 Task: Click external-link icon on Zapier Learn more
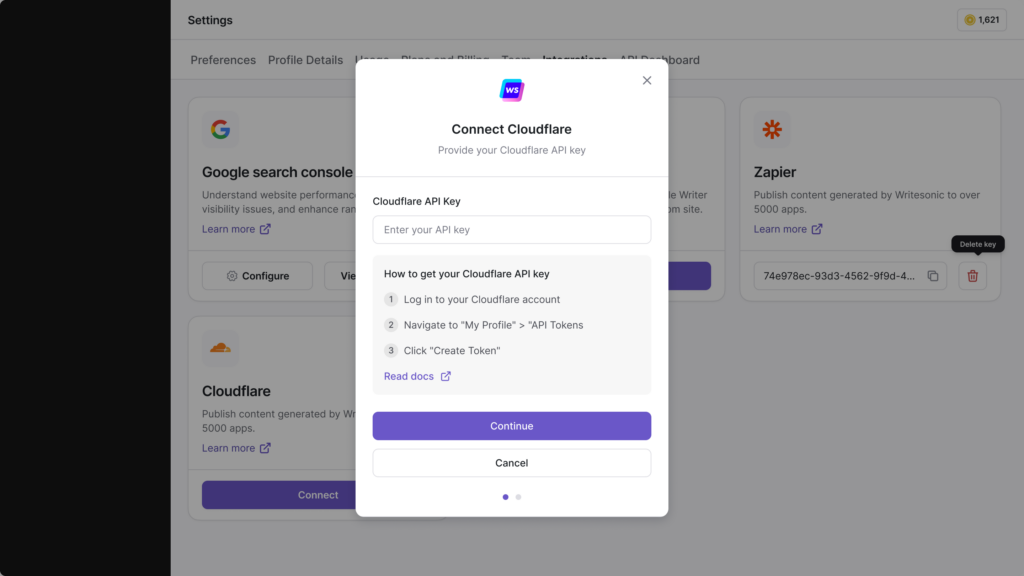pos(819,229)
